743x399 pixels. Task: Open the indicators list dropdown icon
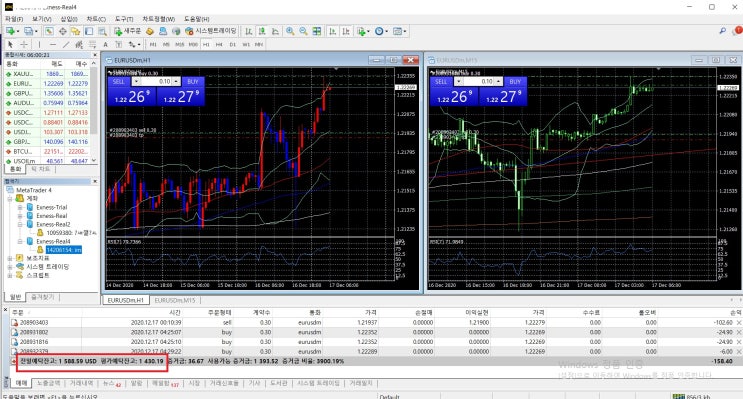pos(363,31)
